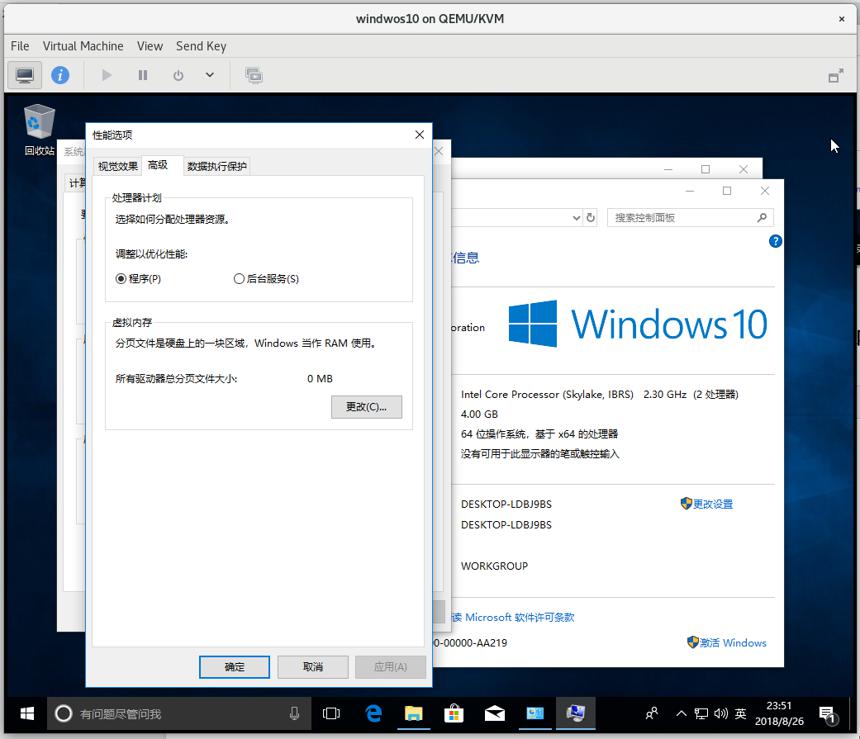Open the Mail app in taskbar

pos(495,713)
